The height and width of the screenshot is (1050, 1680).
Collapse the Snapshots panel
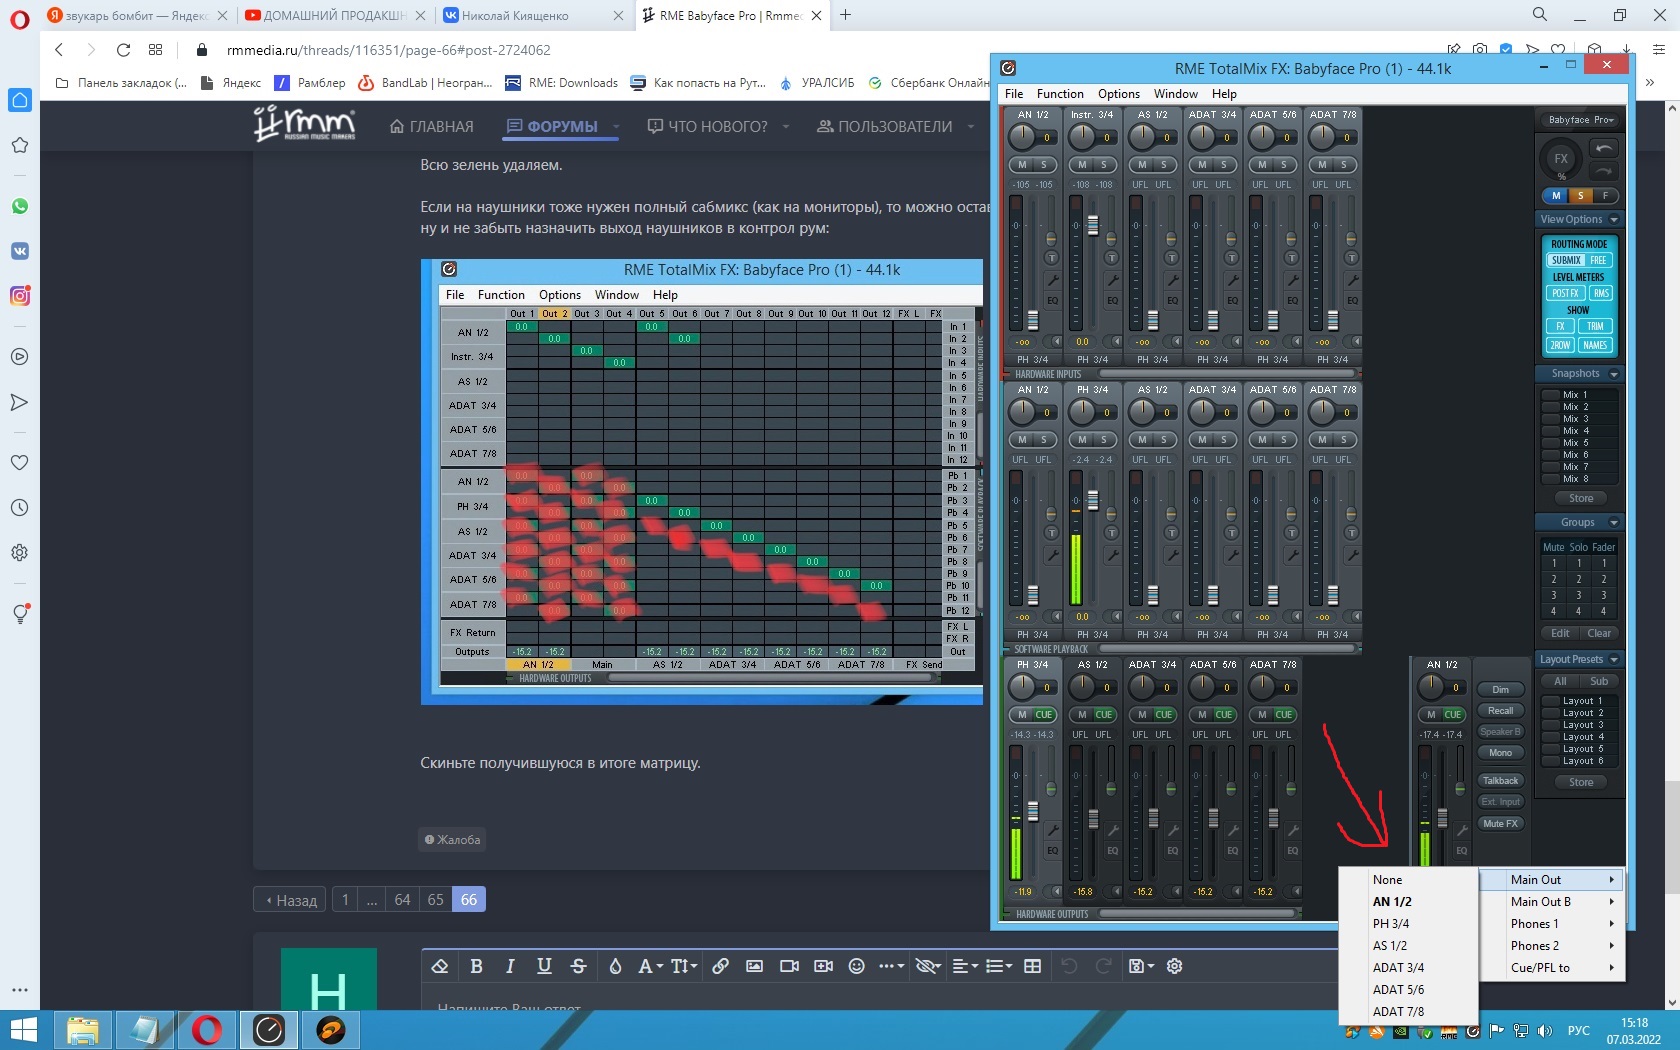coord(1614,374)
